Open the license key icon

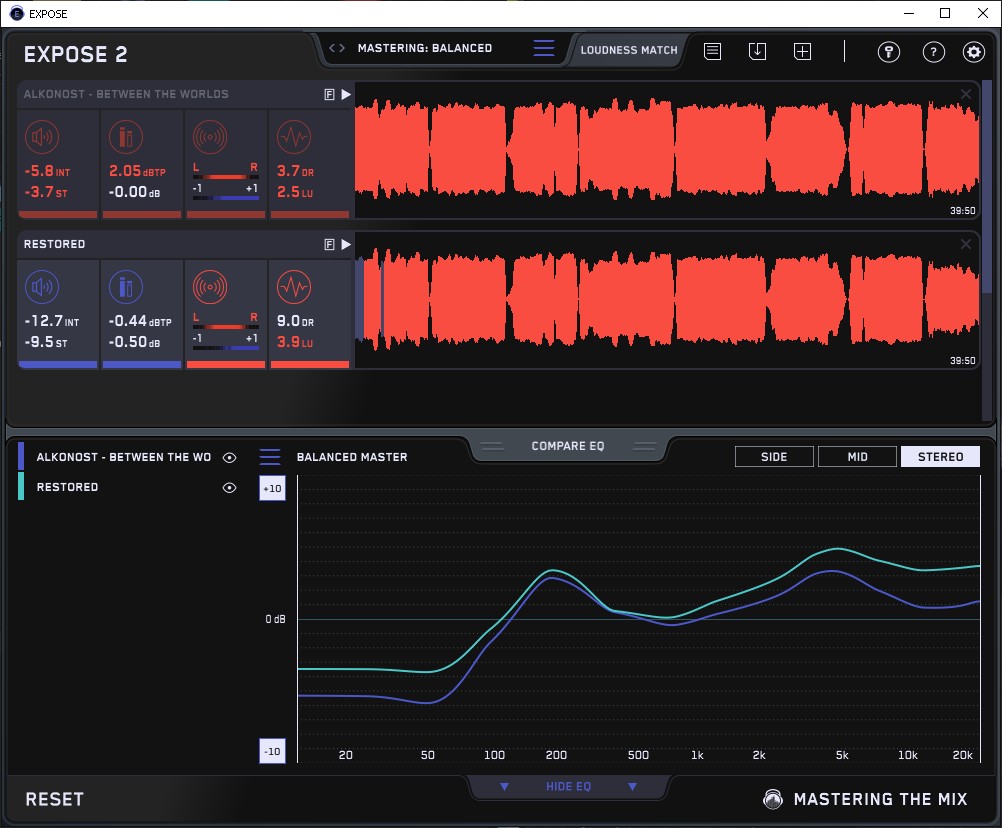click(888, 52)
